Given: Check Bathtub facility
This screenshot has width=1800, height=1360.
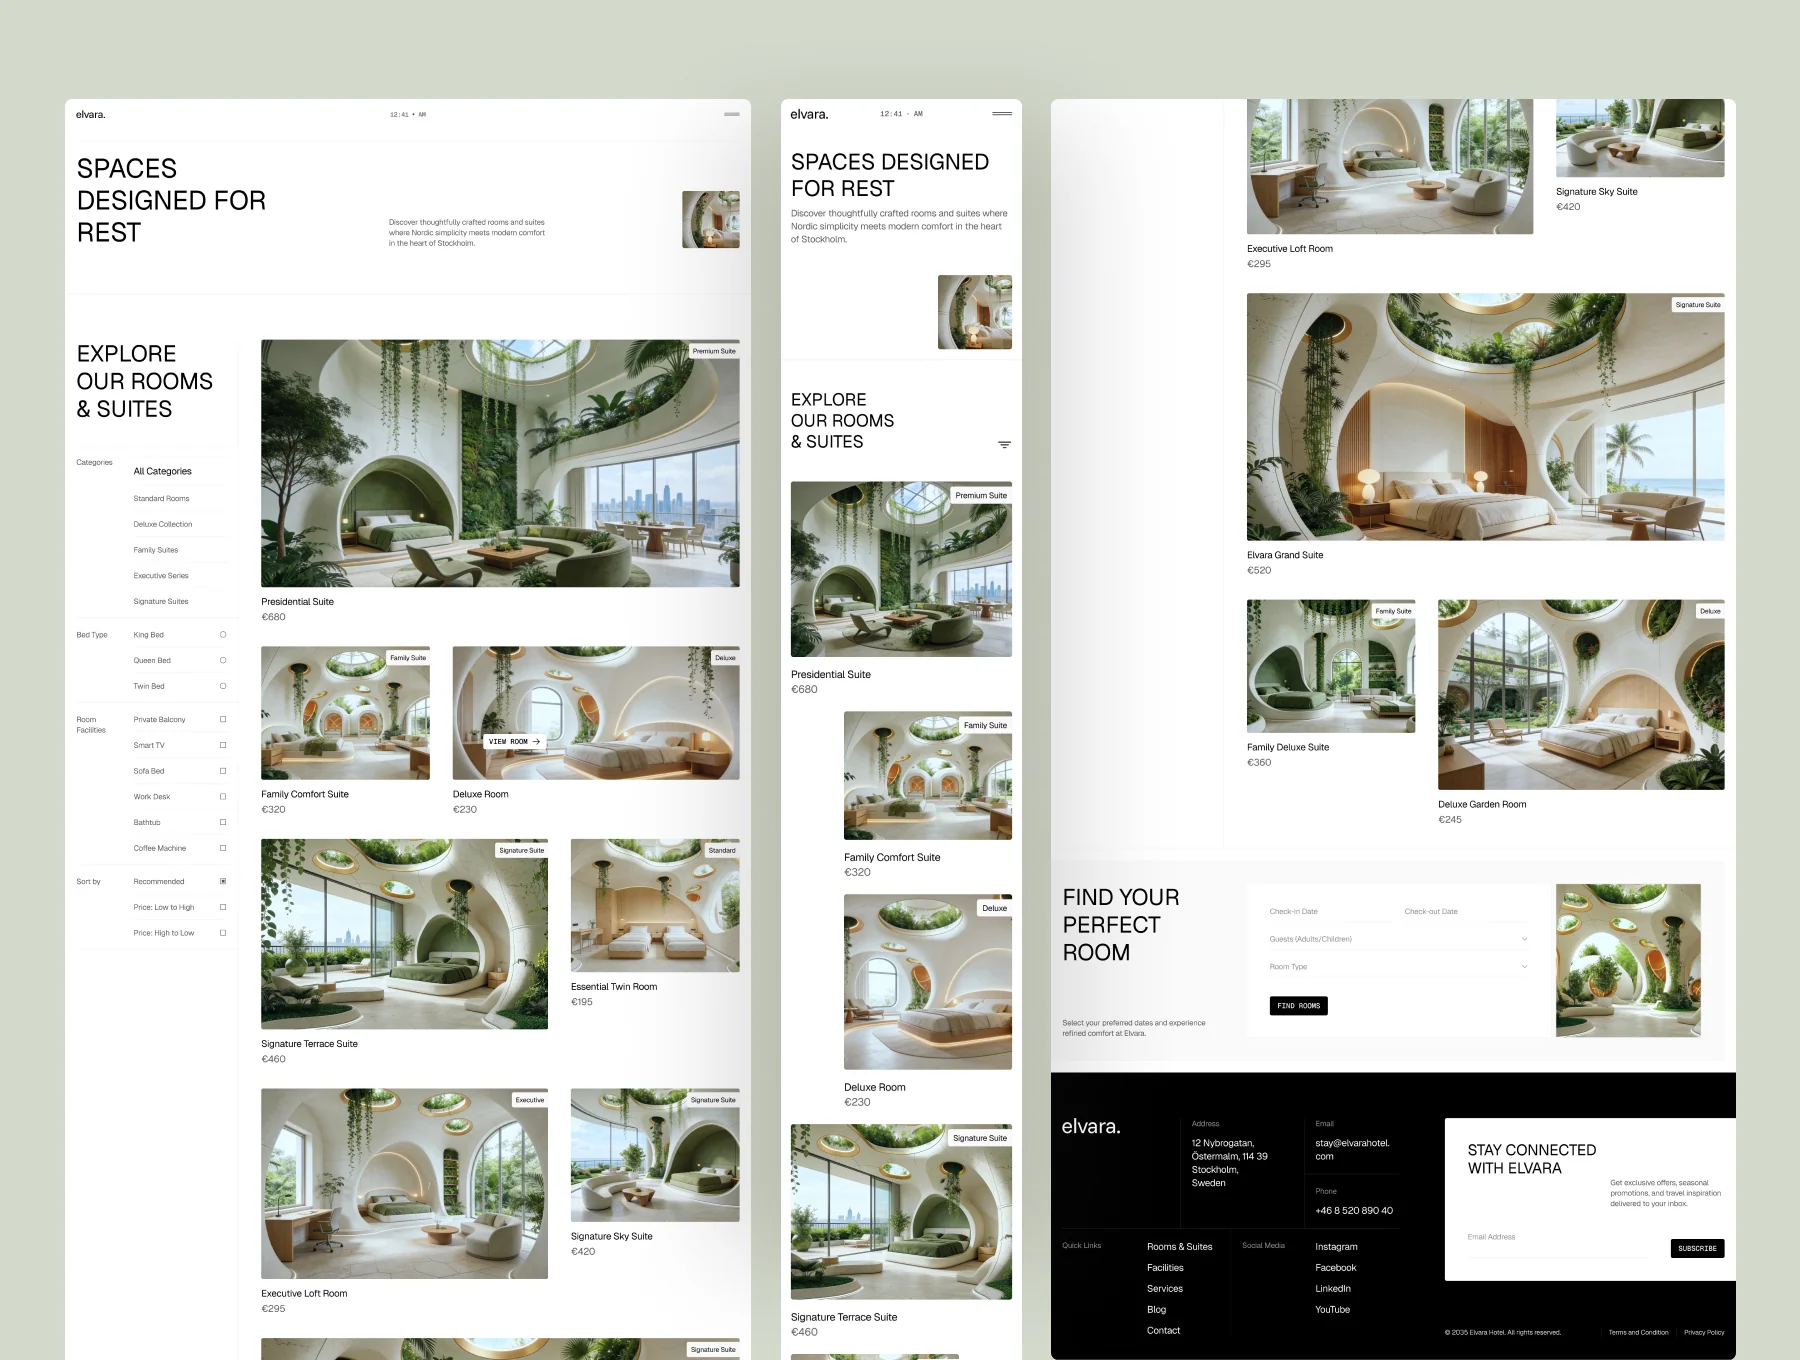Looking at the screenshot, I should coord(223,822).
